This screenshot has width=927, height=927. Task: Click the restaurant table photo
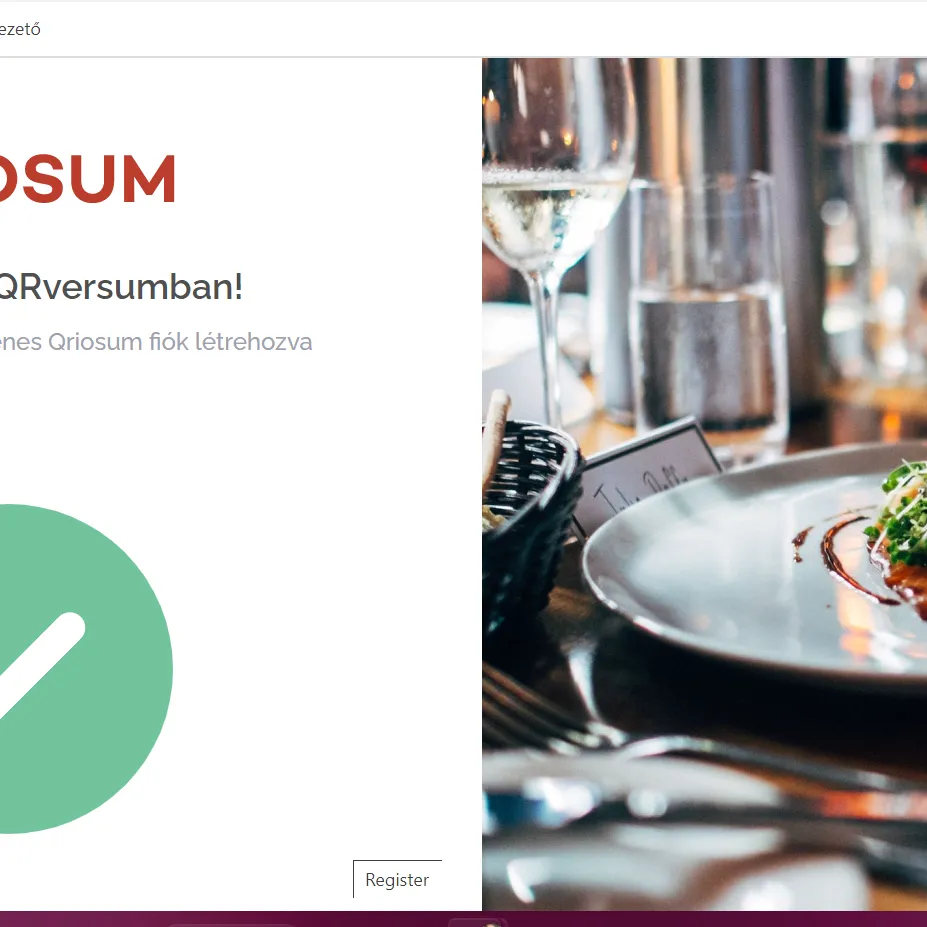click(x=704, y=484)
